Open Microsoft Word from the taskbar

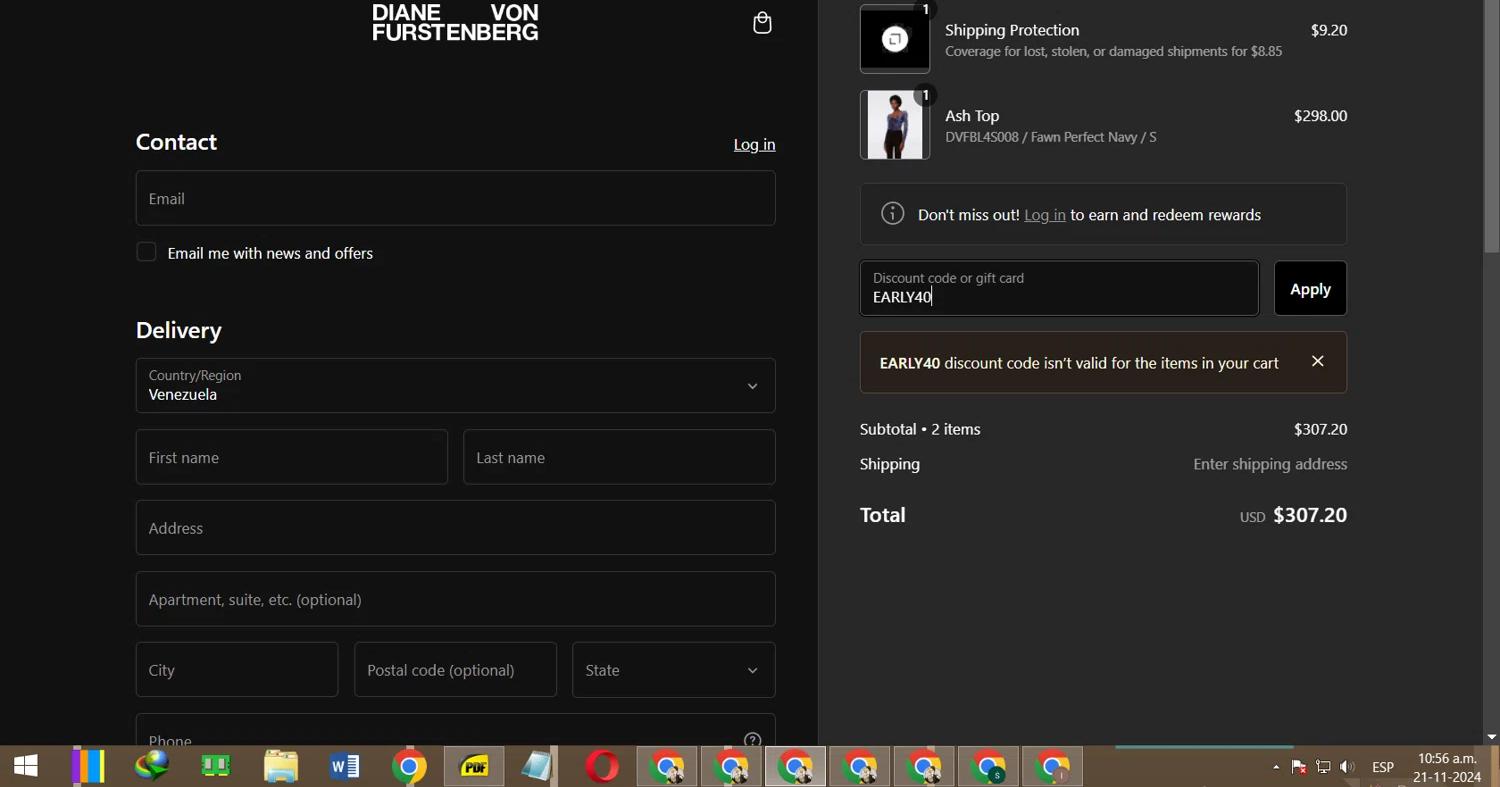pos(345,767)
